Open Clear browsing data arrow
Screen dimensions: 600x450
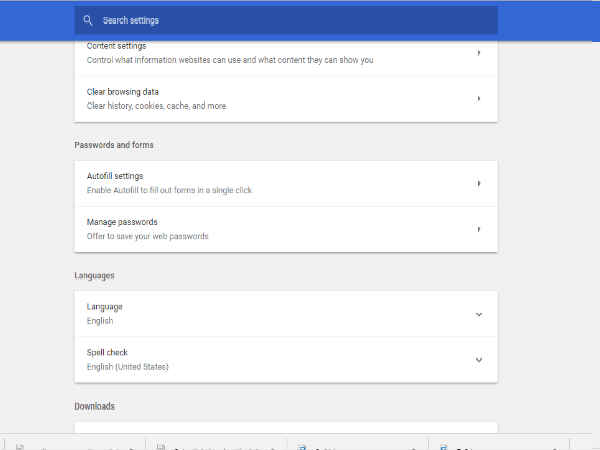[x=479, y=99]
